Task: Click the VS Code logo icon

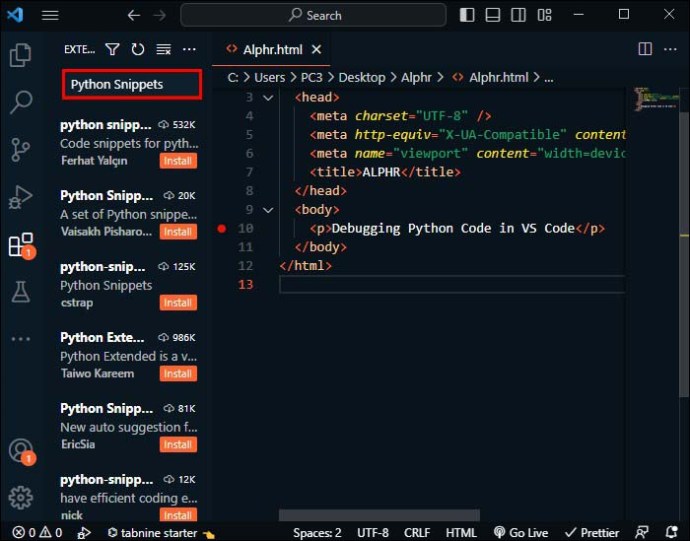Action: (x=15, y=15)
